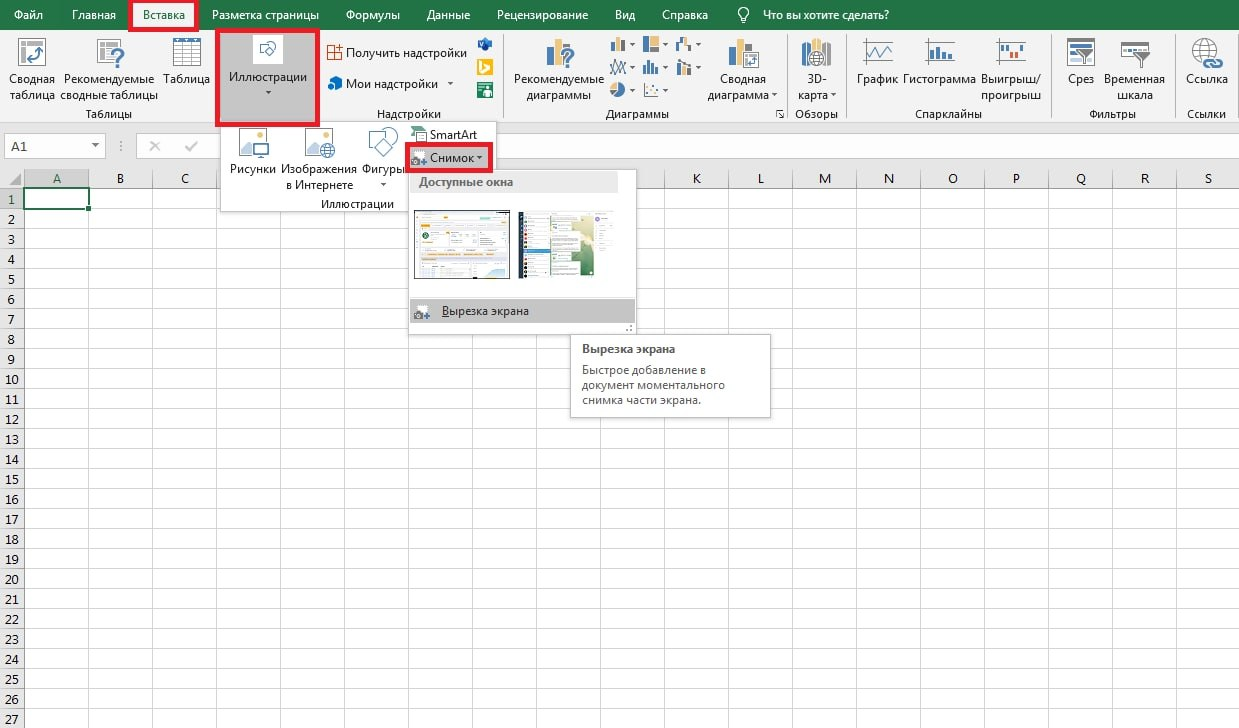Click the Что вы хотите сделать search field
The height and width of the screenshot is (728, 1239).
pyautogui.click(x=825, y=15)
